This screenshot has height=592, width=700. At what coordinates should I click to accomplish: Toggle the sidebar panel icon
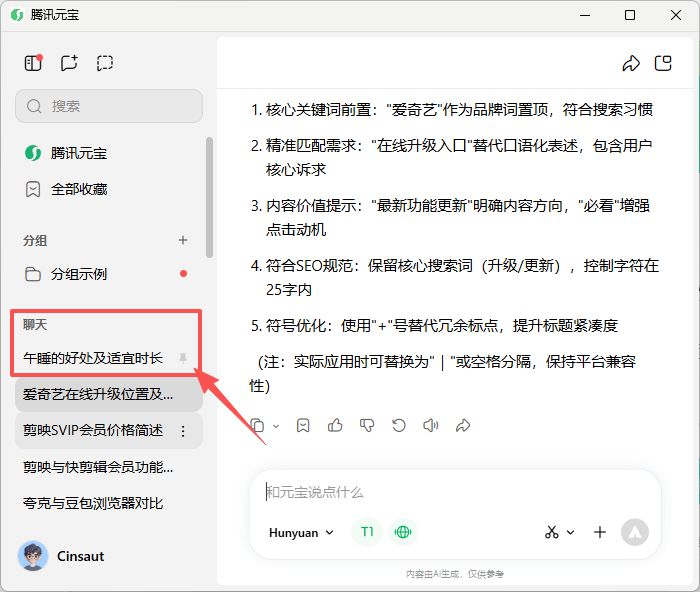coord(33,63)
